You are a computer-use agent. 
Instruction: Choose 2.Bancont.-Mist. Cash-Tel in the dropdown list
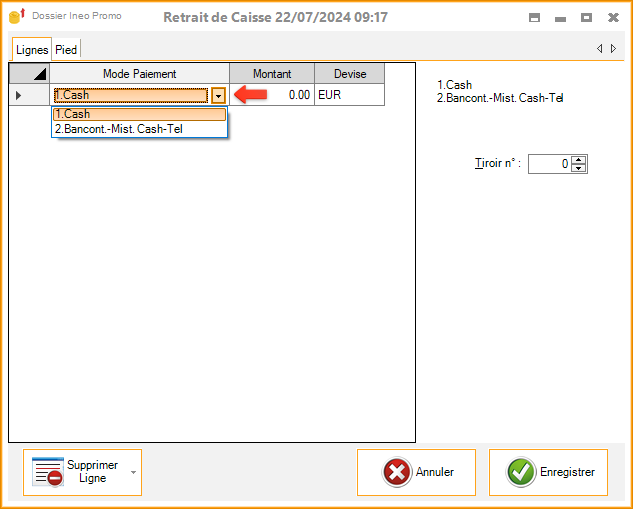[139, 129]
